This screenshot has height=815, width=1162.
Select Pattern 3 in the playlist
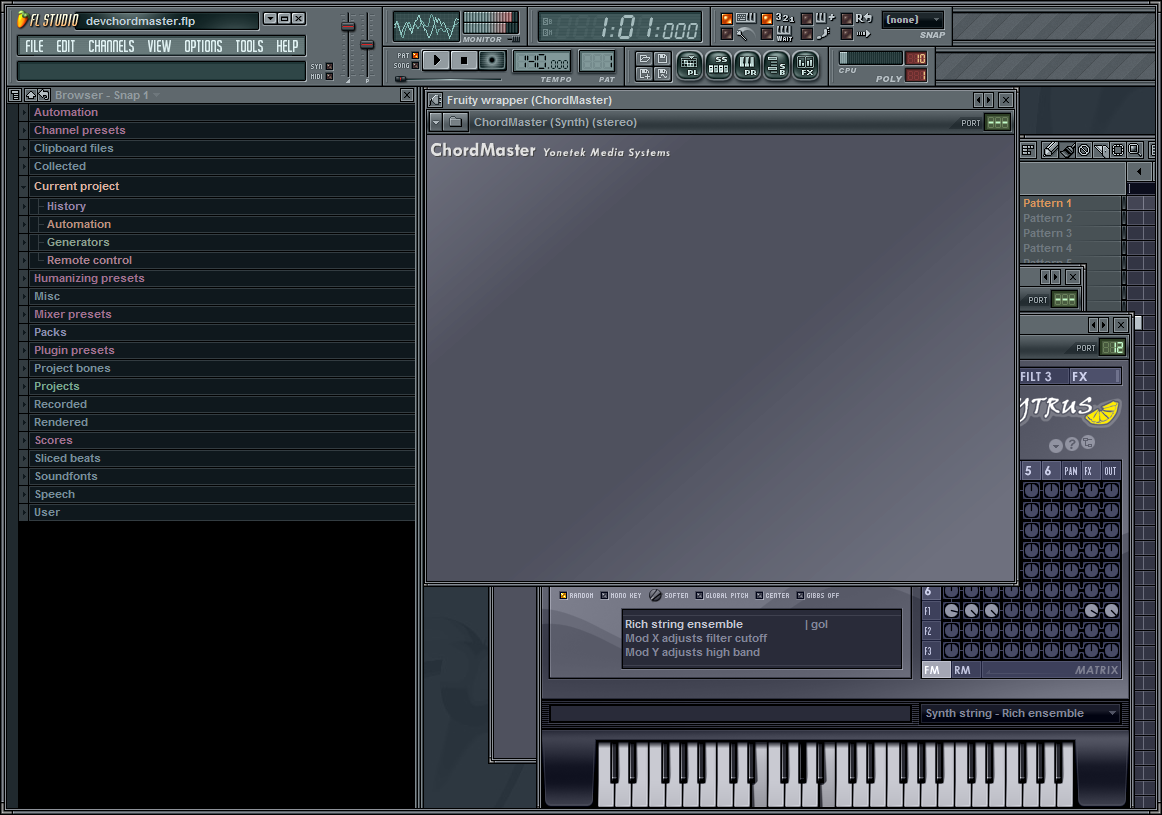1047,233
